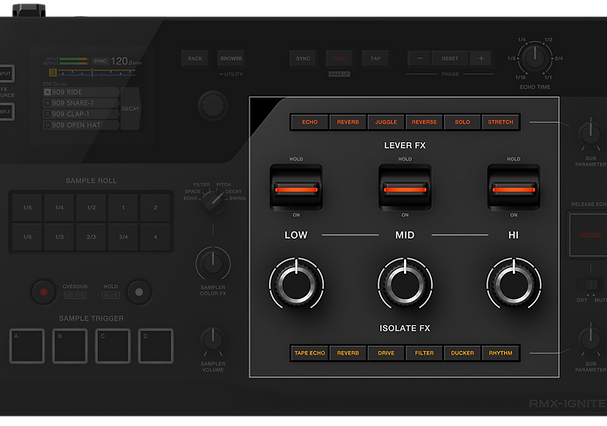Image resolution: width=607 pixels, height=426 pixels.
Task: Select the REVERB lever FX button
Action: point(348,122)
